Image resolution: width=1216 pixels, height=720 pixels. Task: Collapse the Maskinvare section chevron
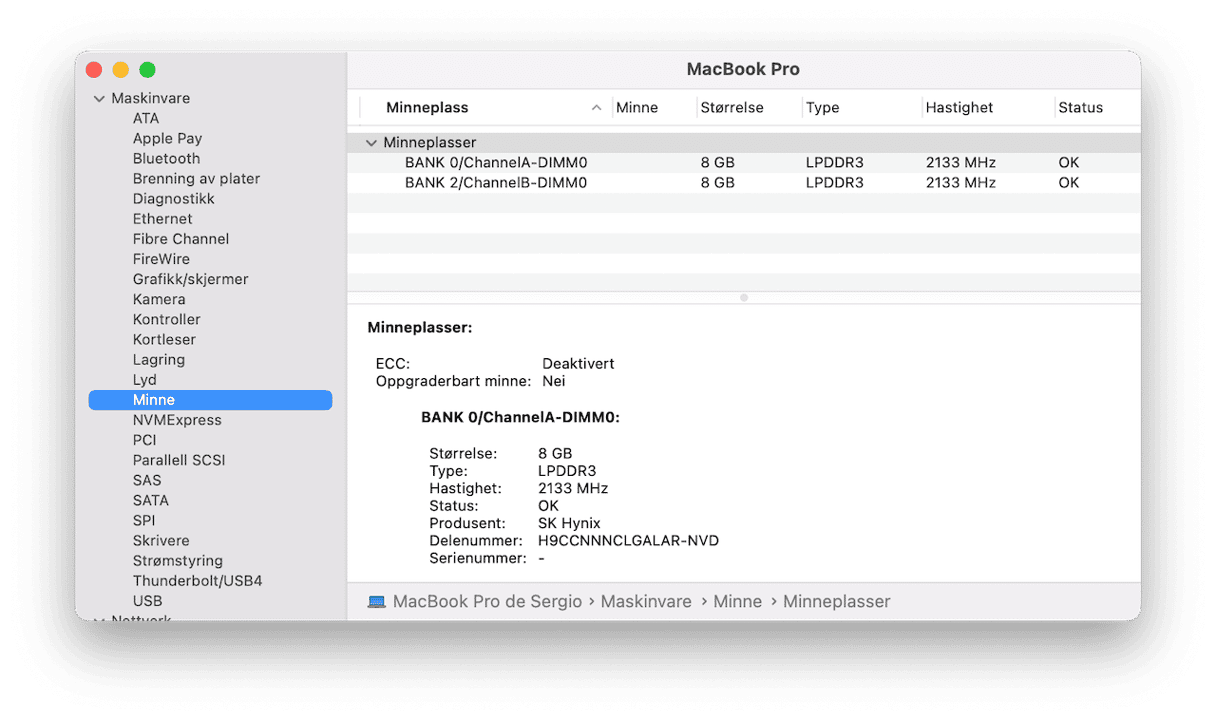(x=99, y=99)
